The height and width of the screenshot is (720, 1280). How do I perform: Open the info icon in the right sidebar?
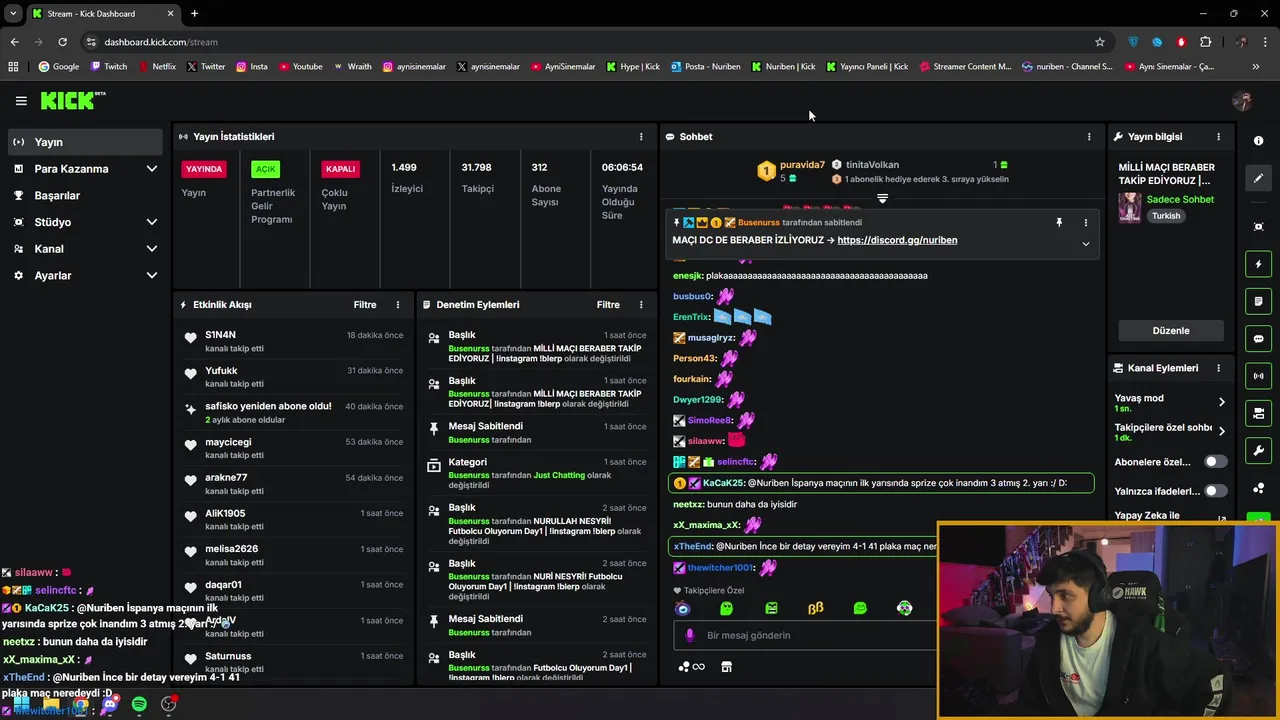(x=1258, y=141)
